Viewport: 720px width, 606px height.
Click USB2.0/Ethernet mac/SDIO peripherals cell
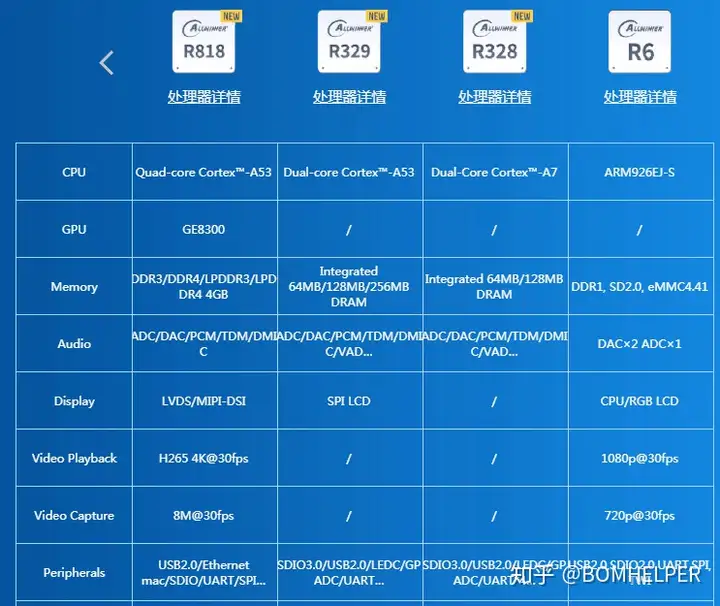pyautogui.click(x=204, y=572)
